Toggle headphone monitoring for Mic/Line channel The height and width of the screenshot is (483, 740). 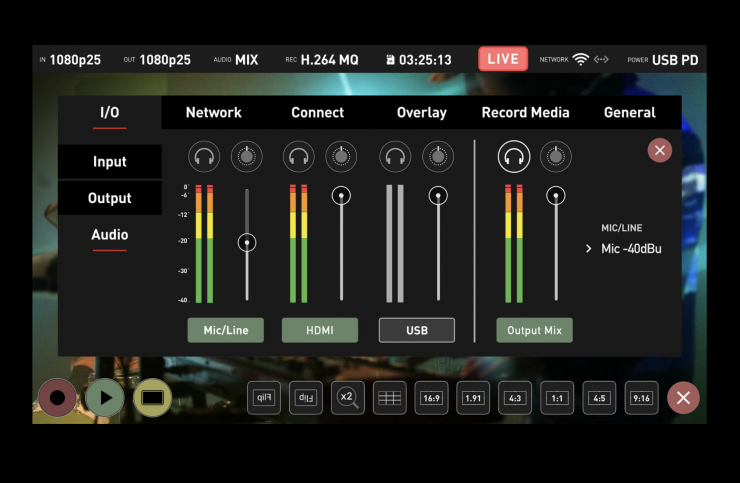[206, 156]
